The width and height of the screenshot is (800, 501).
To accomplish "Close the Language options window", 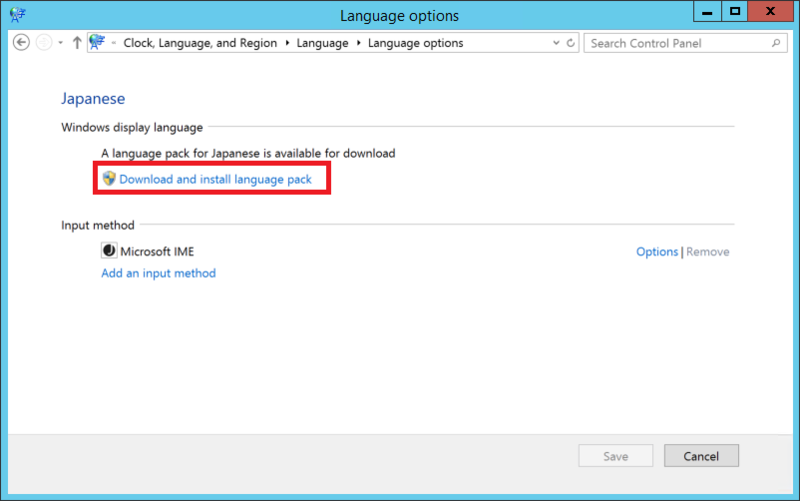I will [770, 11].
